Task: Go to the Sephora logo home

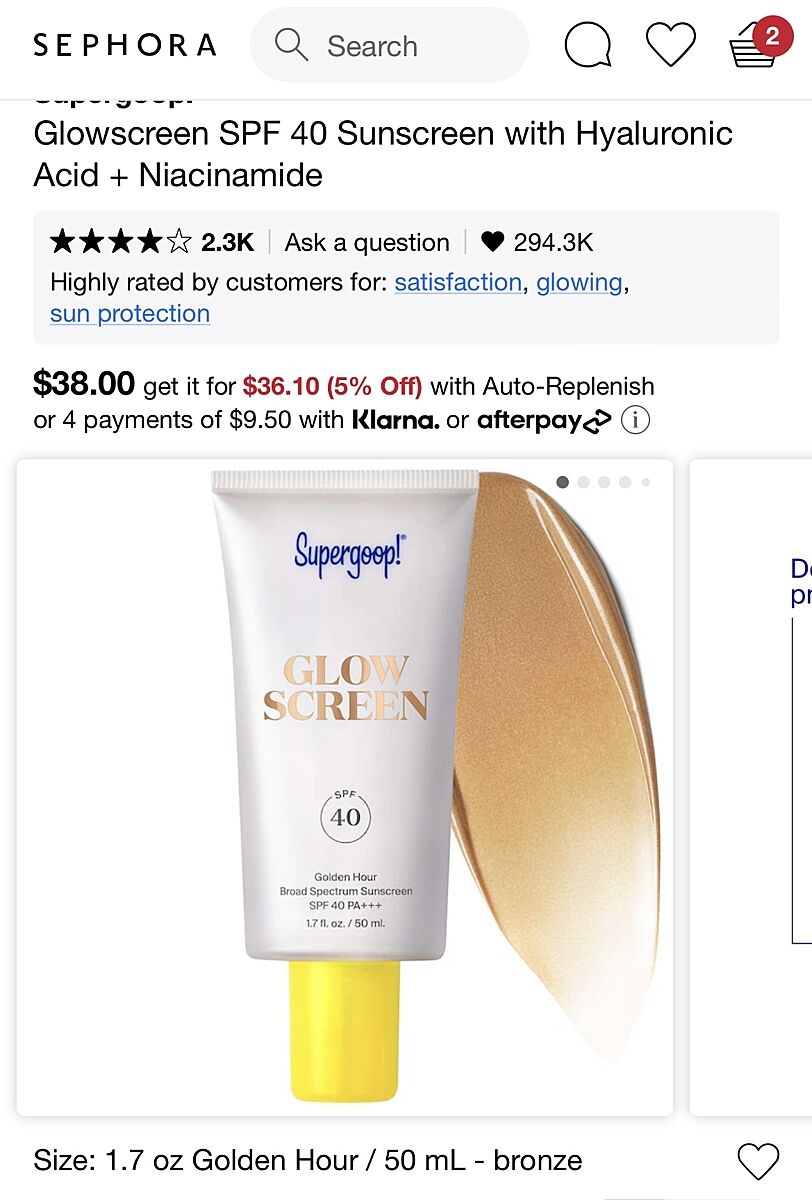Action: click(125, 45)
